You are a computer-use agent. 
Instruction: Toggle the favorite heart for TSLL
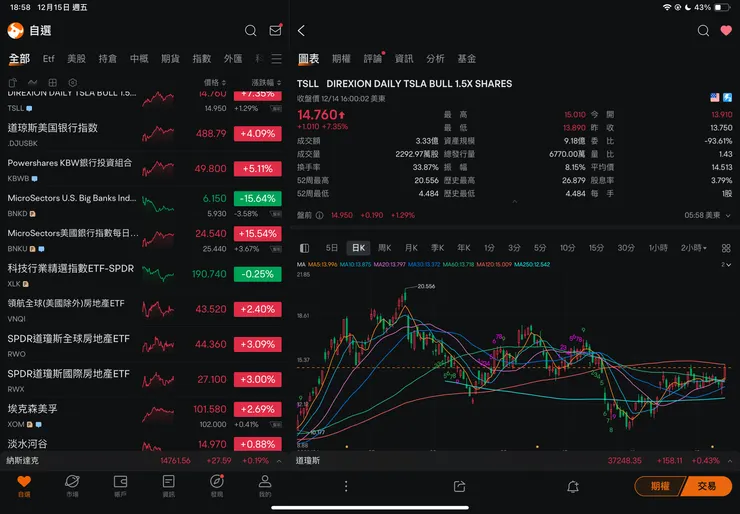point(726,31)
